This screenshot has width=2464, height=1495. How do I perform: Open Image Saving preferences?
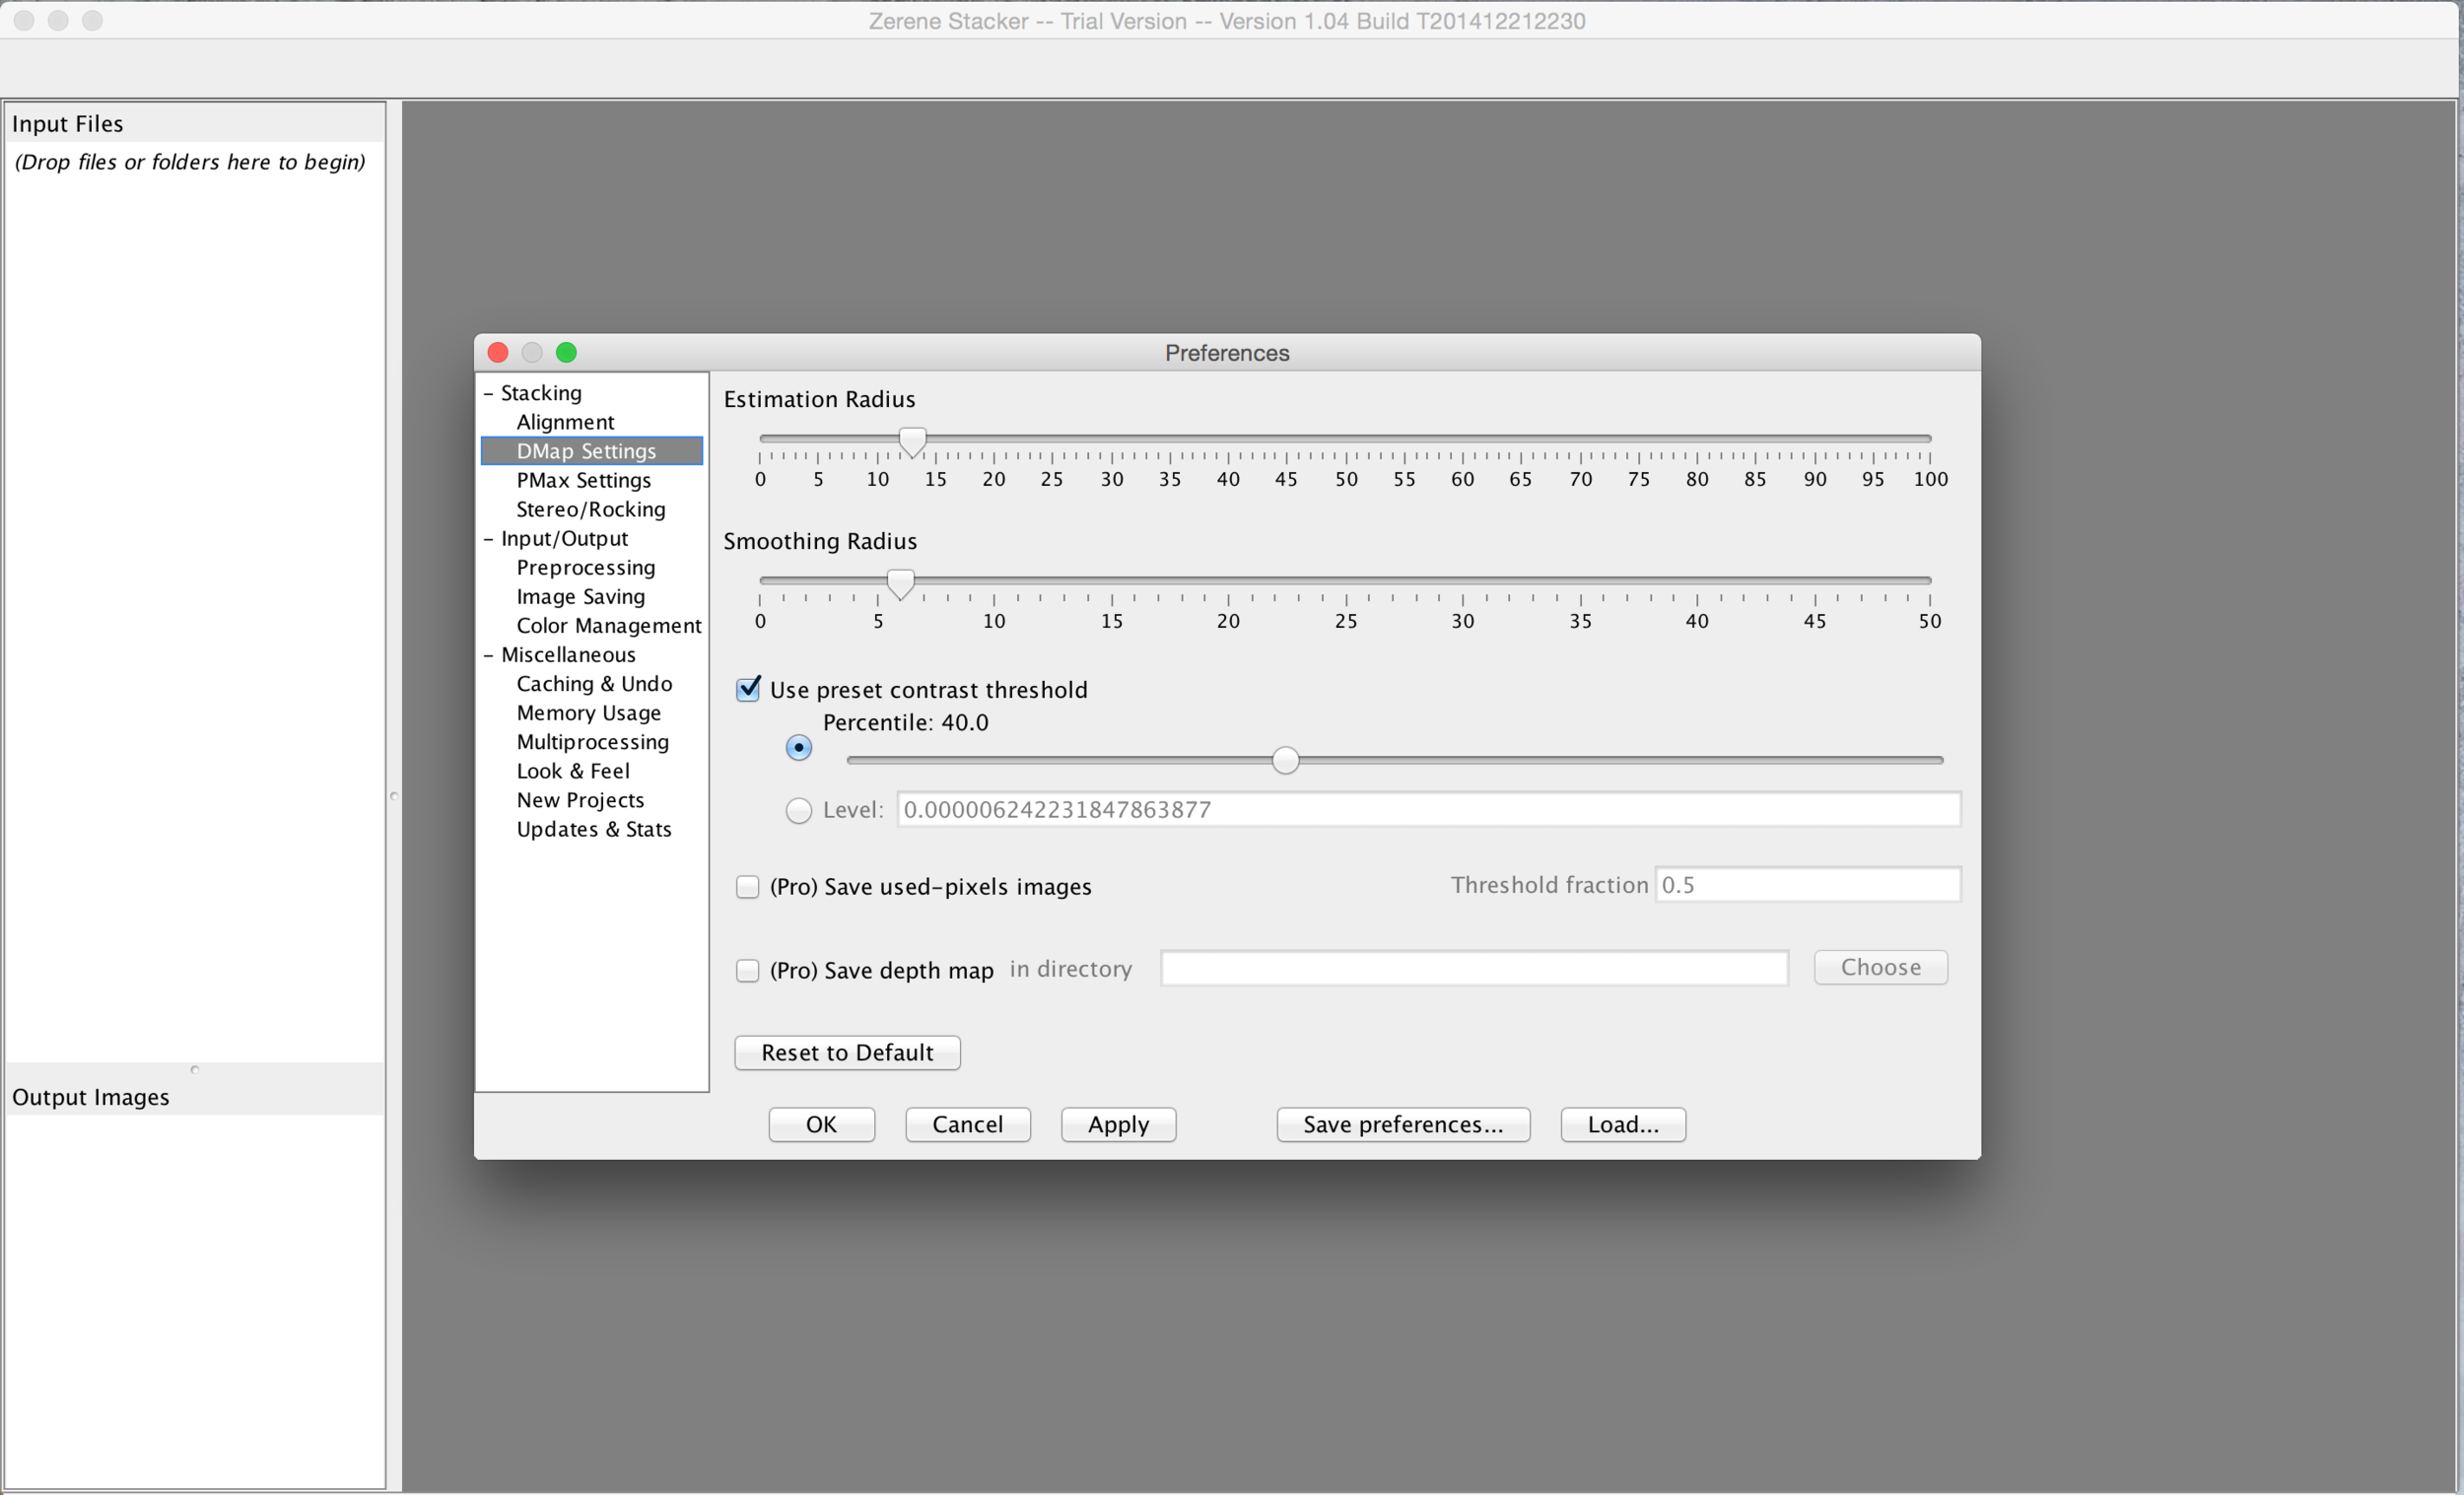tap(580, 596)
